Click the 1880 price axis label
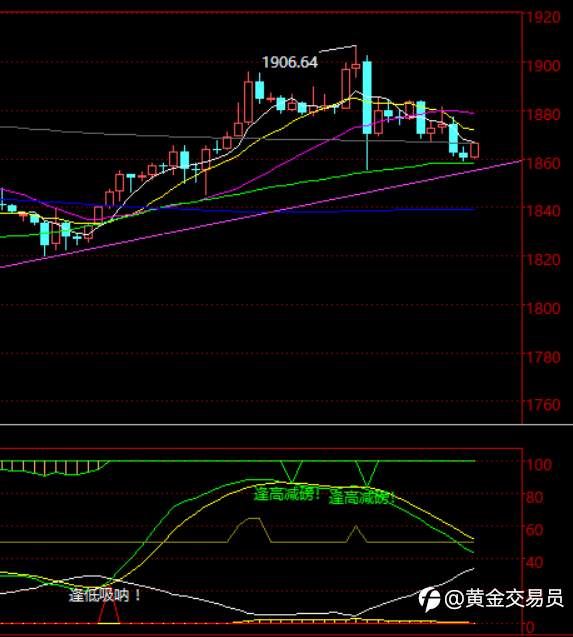The width and height of the screenshot is (573, 637). [x=544, y=114]
